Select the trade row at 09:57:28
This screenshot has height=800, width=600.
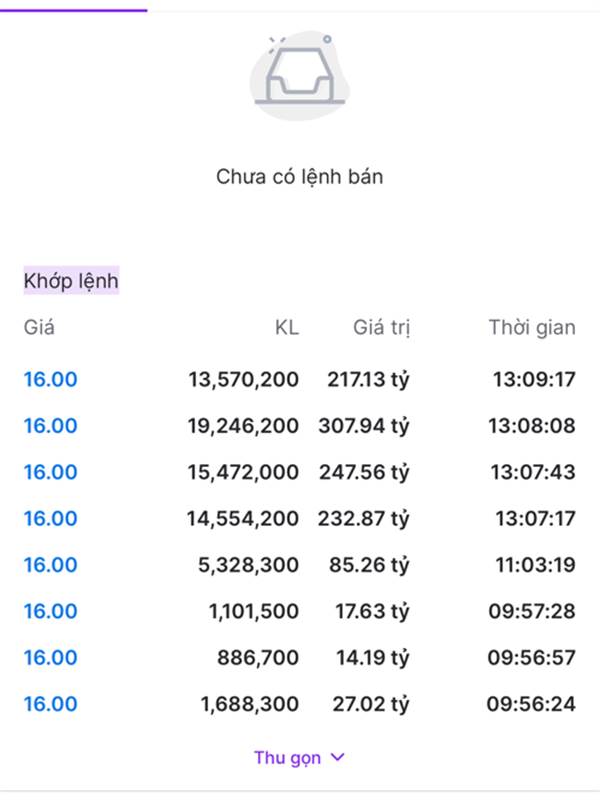point(299,611)
